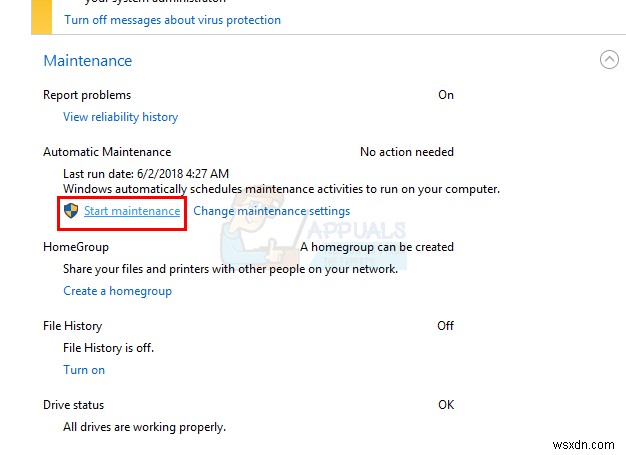This screenshot has height=455, width=626.
Task: Click the Report problems label
Action: [87, 95]
